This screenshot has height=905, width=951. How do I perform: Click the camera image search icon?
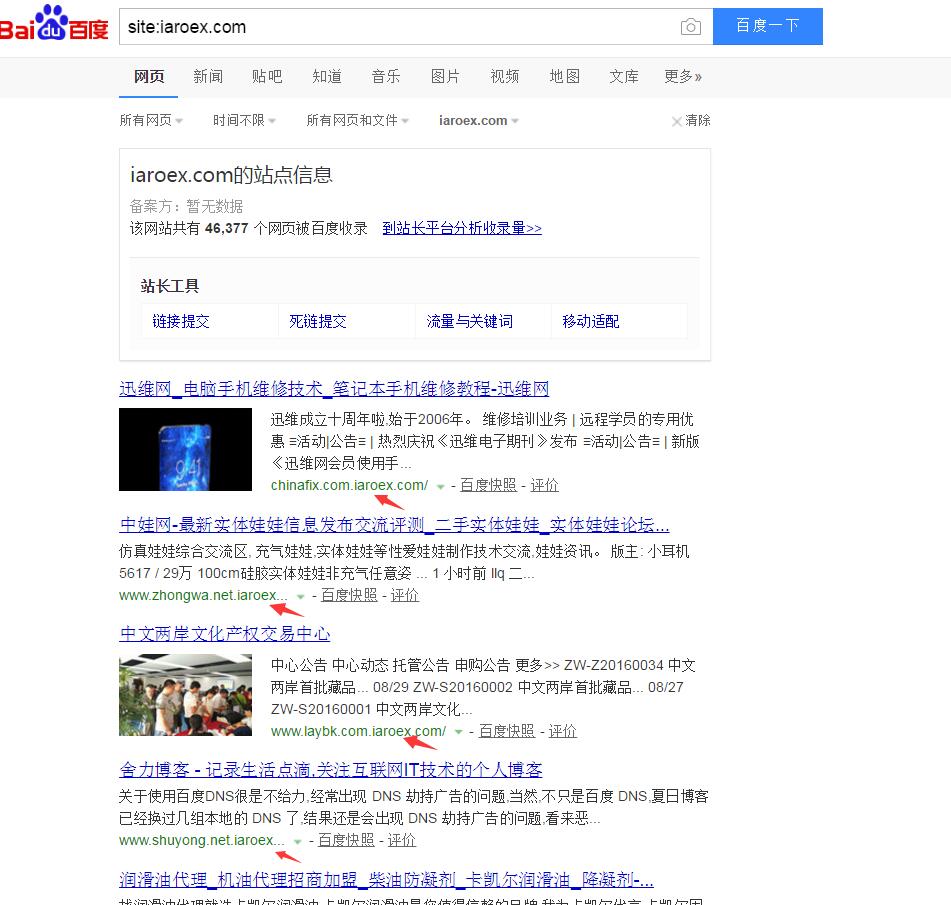point(690,27)
